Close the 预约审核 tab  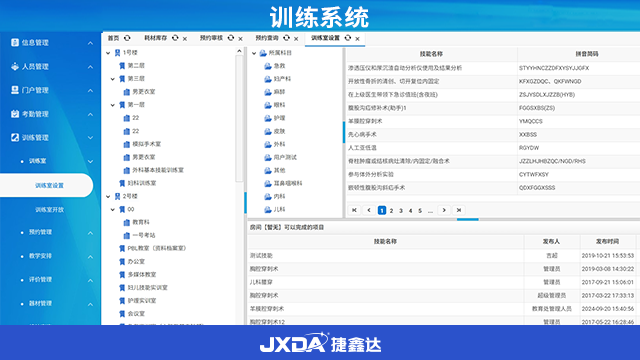pyautogui.click(x=240, y=39)
